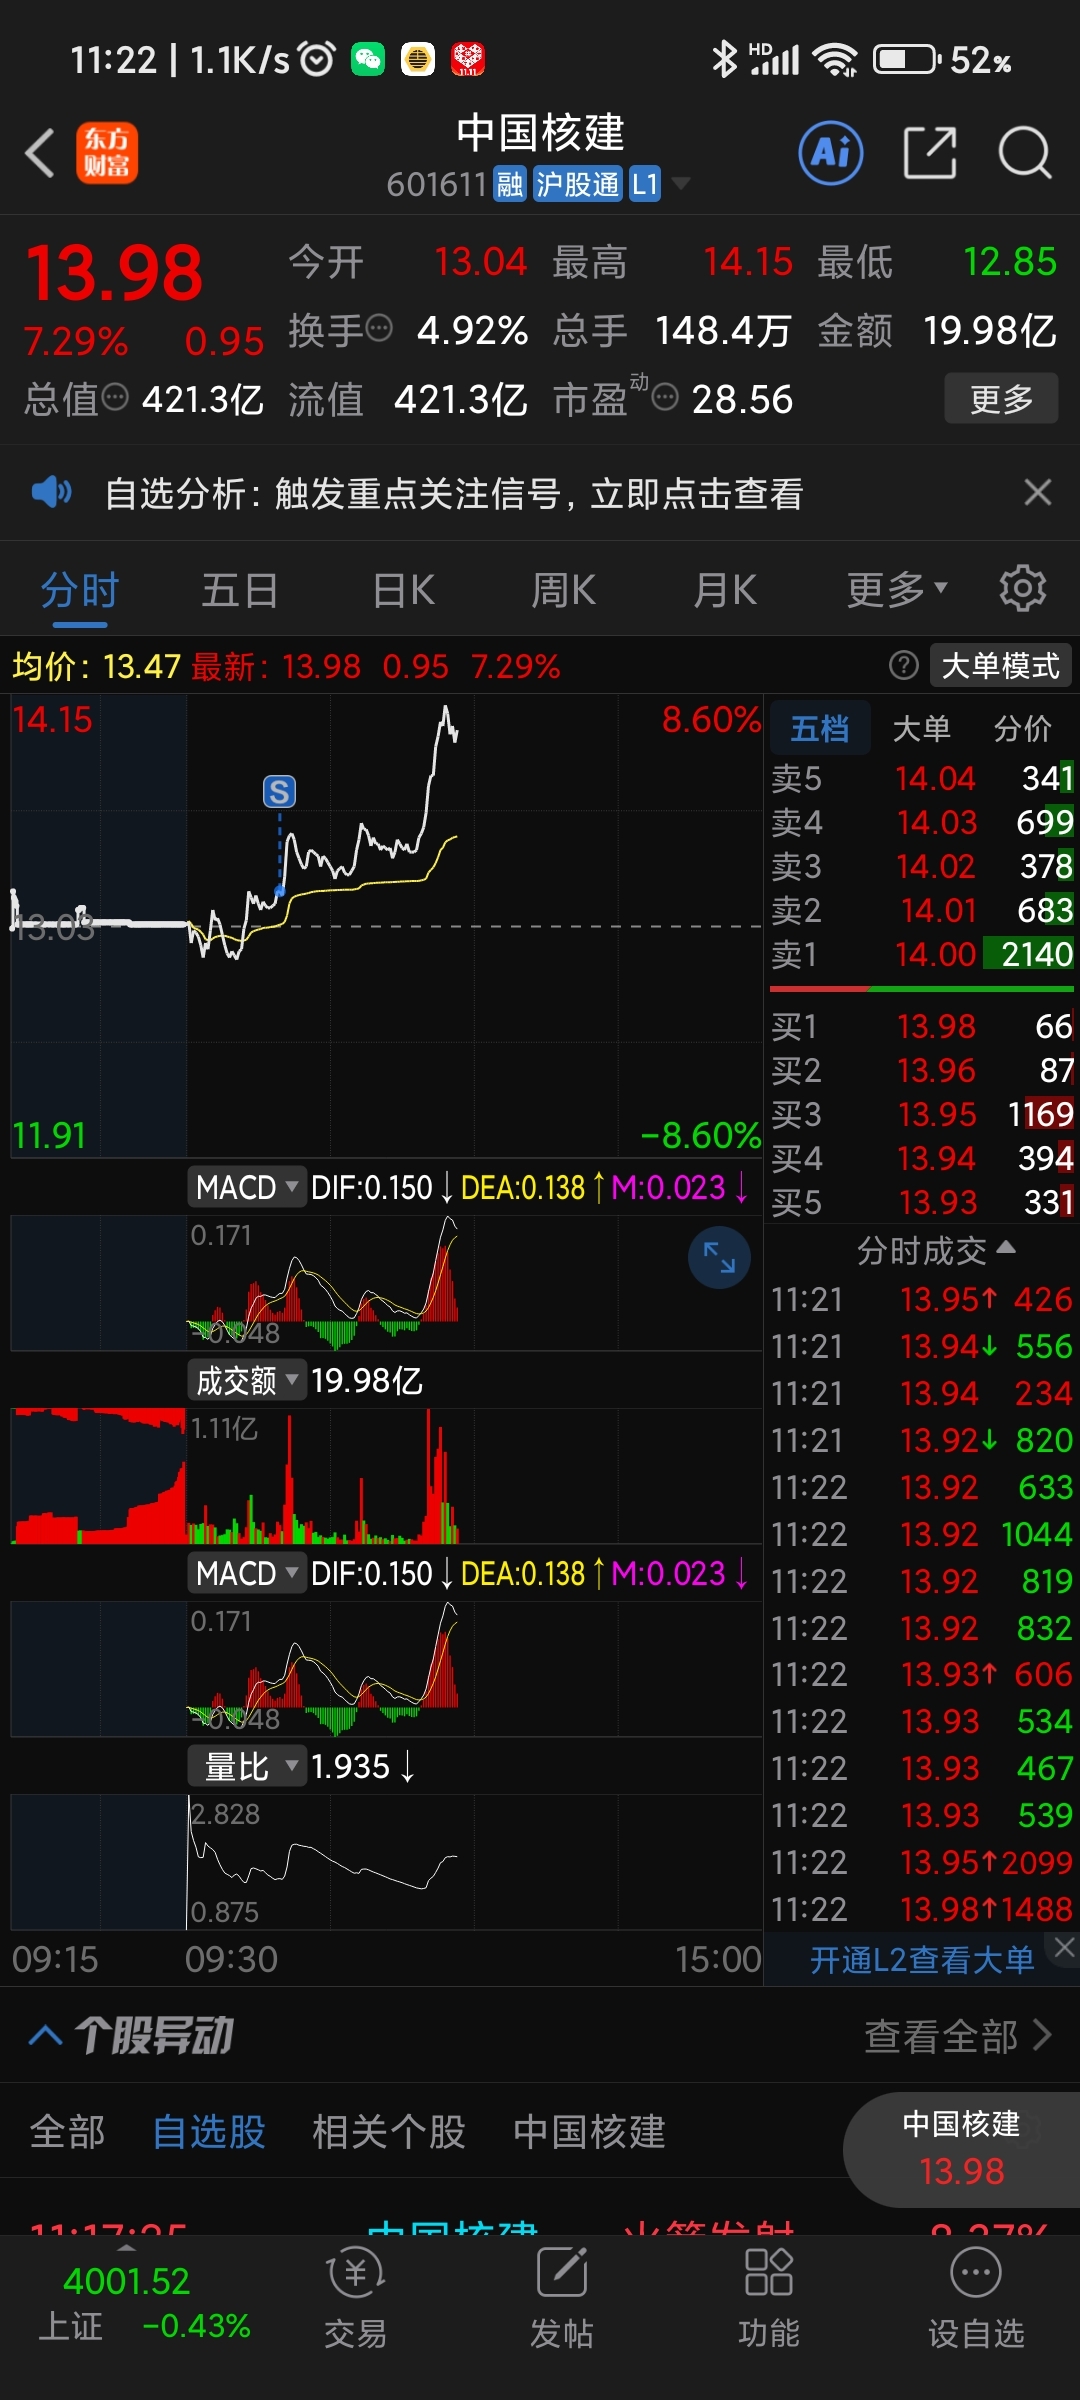Switch to the 分价 tab
Screen dimensions: 1080x2400
(x=1022, y=728)
